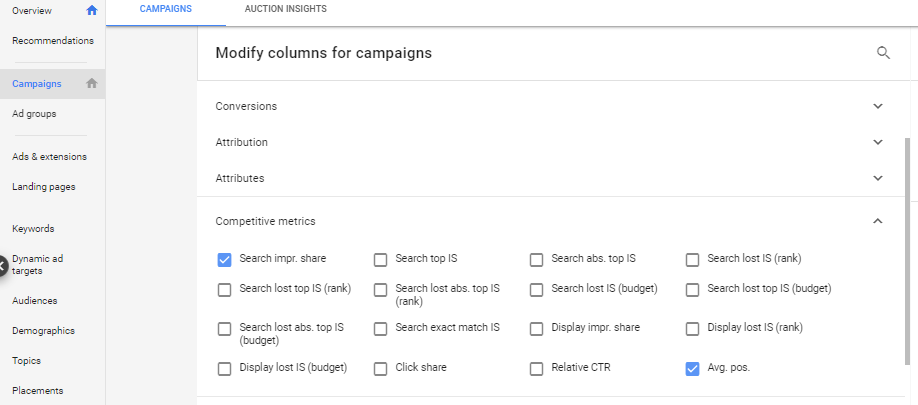Disable the Avg. pos. checkbox
Screen dimensions: 918x405
[x=692, y=368]
